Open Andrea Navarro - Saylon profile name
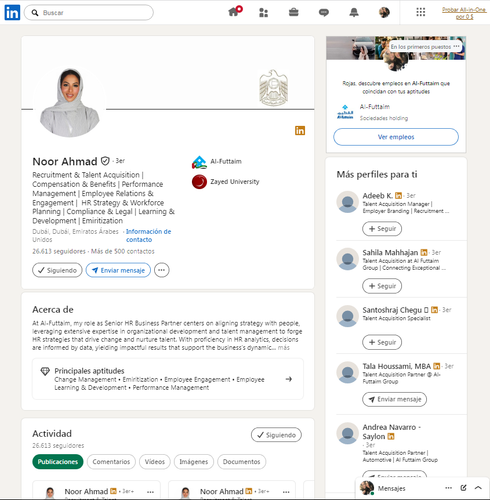This screenshot has height=500, width=490. (x=392, y=432)
